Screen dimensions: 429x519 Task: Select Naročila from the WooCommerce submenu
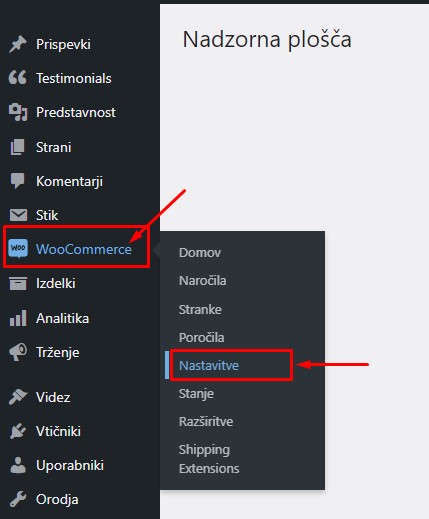tap(203, 281)
